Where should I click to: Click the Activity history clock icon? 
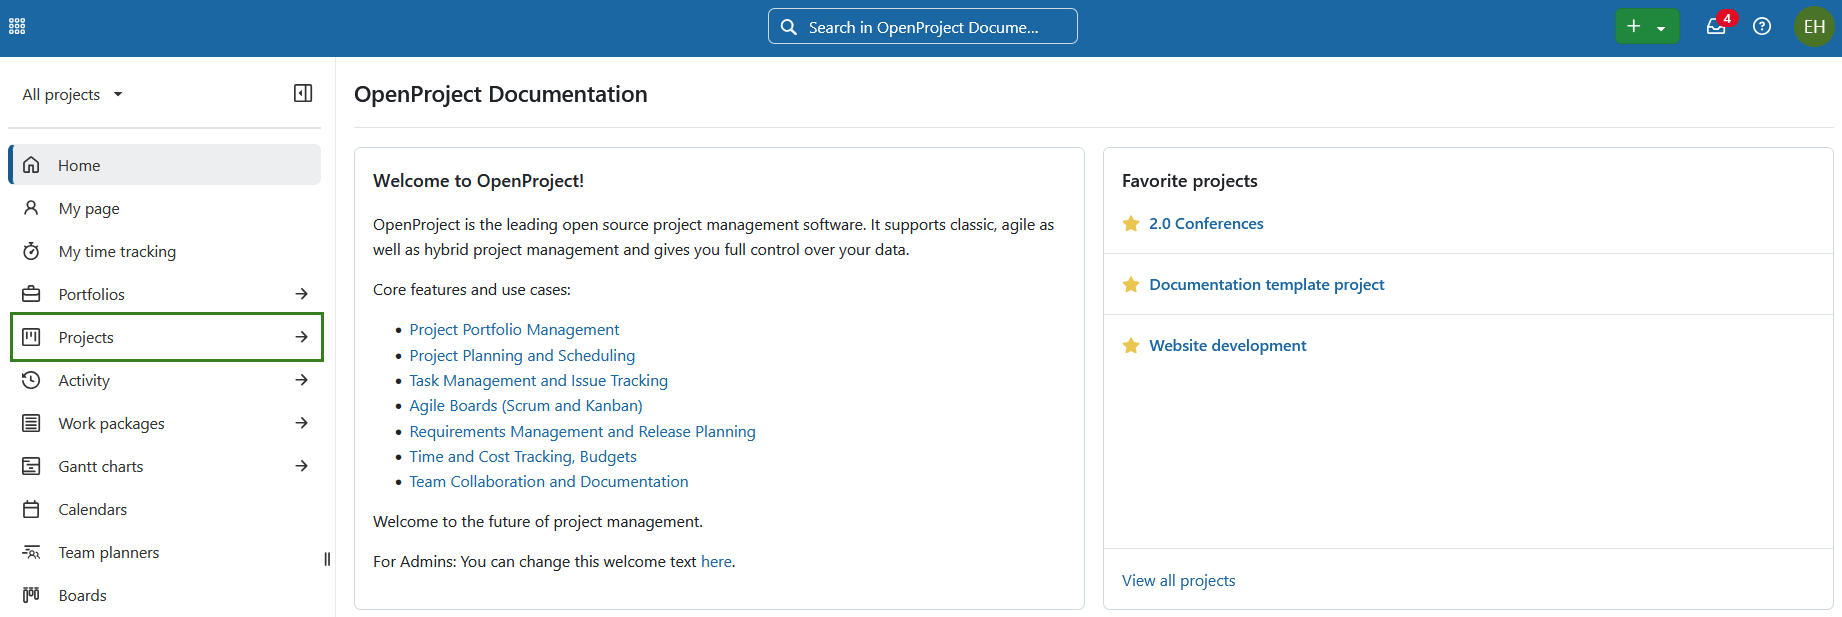tap(31, 380)
